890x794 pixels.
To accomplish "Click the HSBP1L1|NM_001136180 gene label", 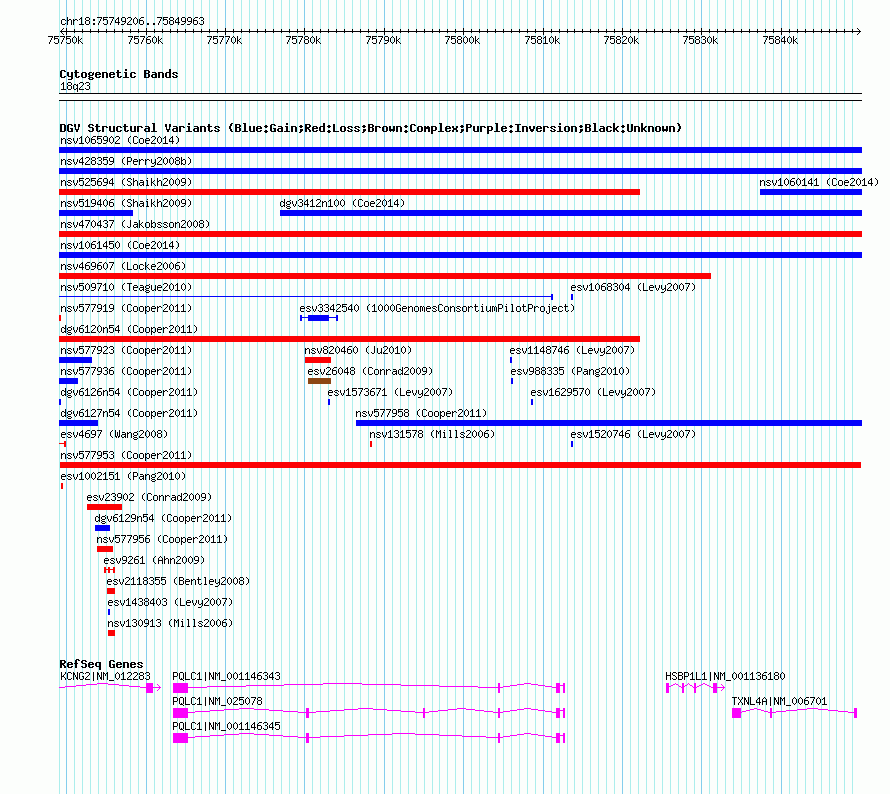I will 725,677.
